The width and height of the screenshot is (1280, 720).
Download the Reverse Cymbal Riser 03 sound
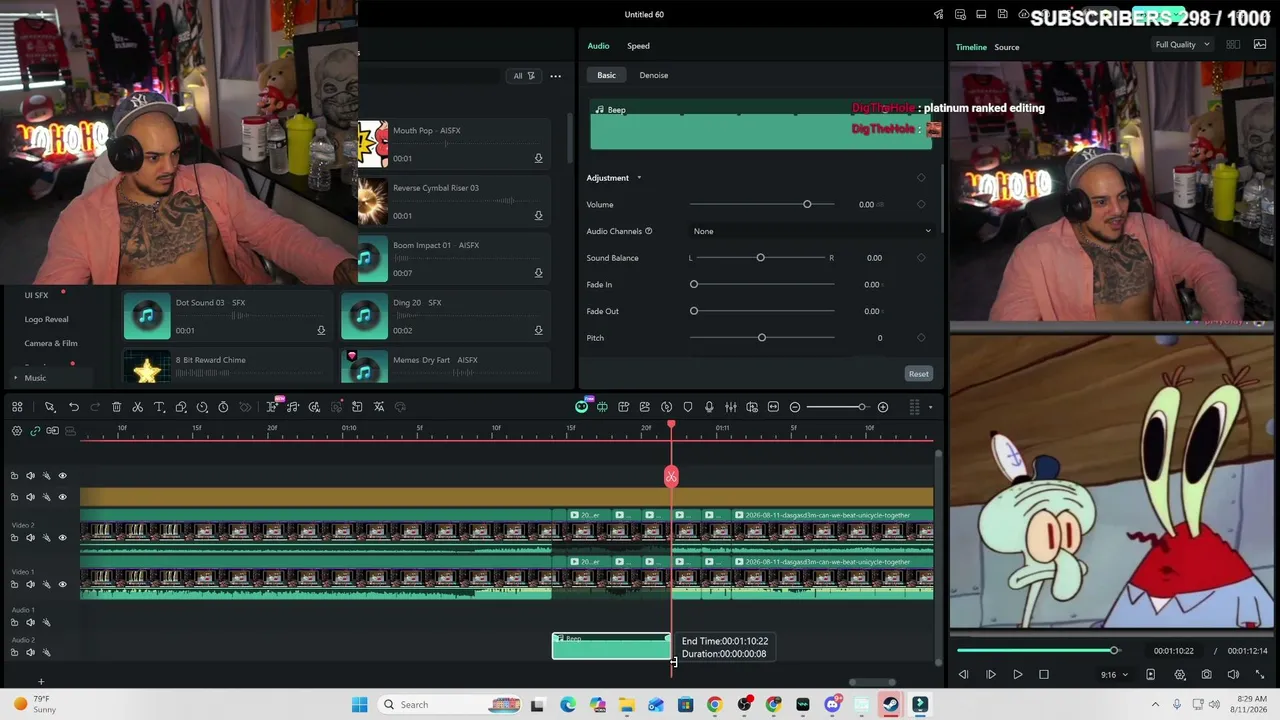[538, 215]
